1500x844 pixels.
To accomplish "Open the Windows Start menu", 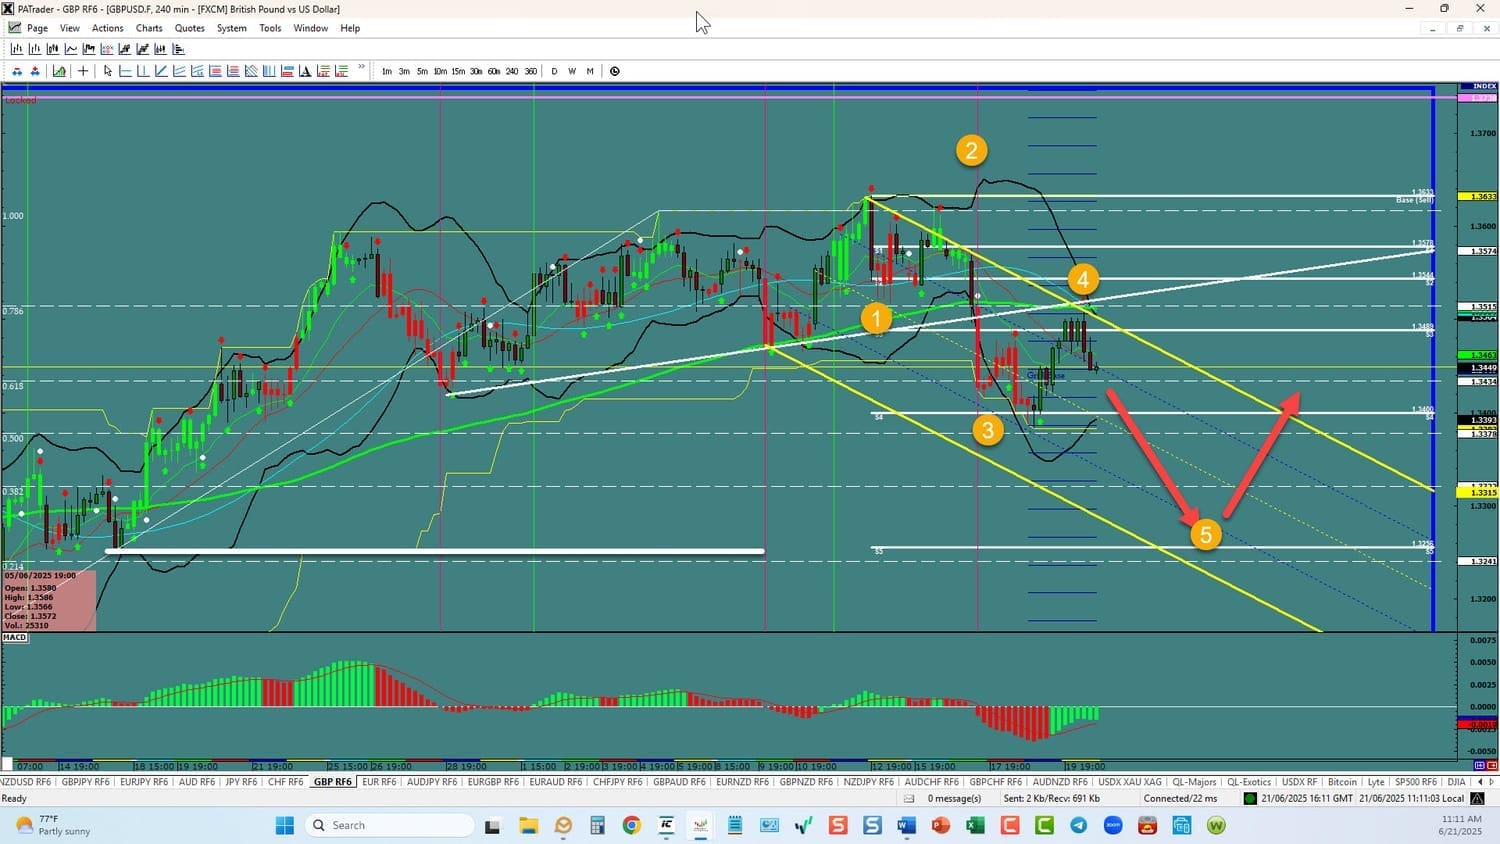I will coord(284,825).
